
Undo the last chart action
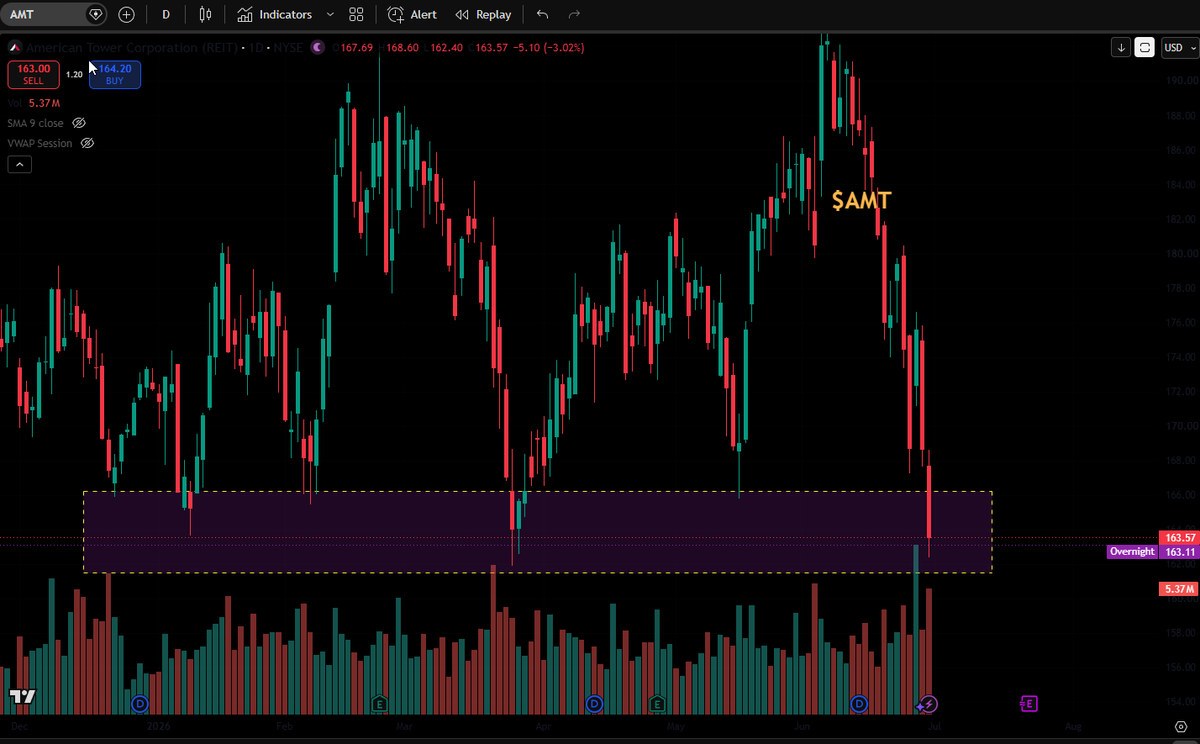pyautogui.click(x=542, y=15)
